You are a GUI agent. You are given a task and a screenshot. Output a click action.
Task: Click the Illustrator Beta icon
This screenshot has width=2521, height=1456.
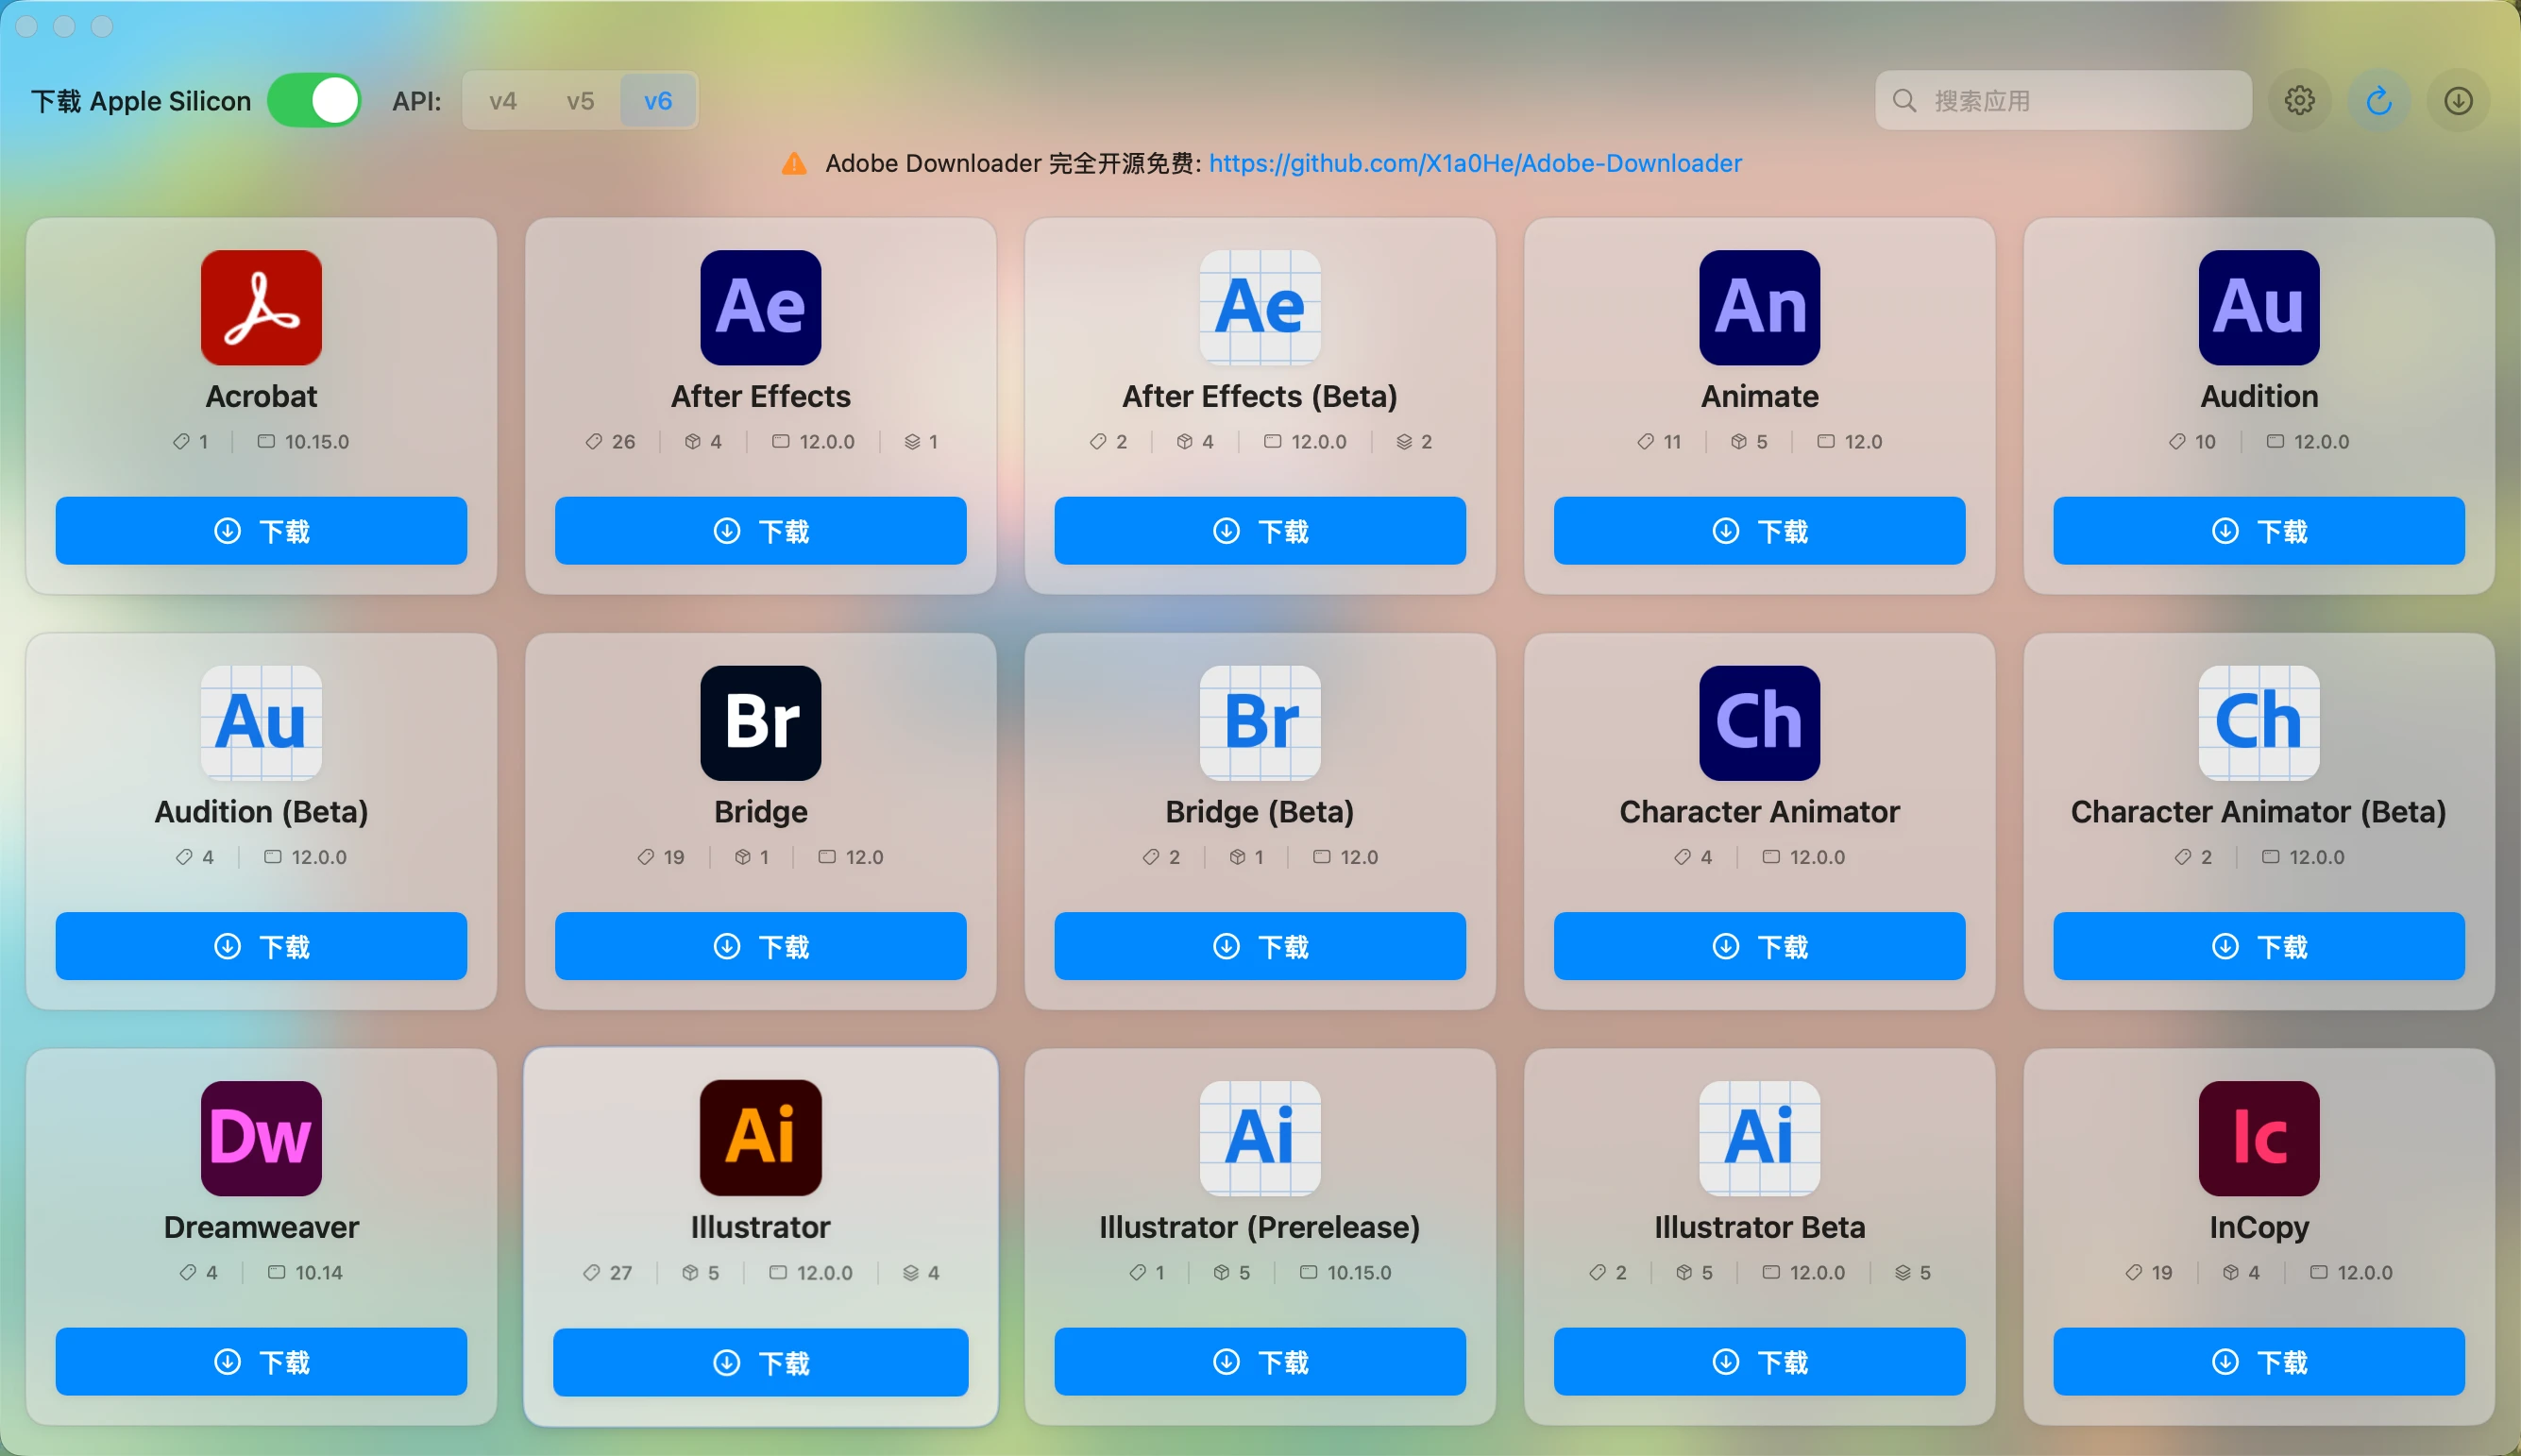pyautogui.click(x=1759, y=1138)
